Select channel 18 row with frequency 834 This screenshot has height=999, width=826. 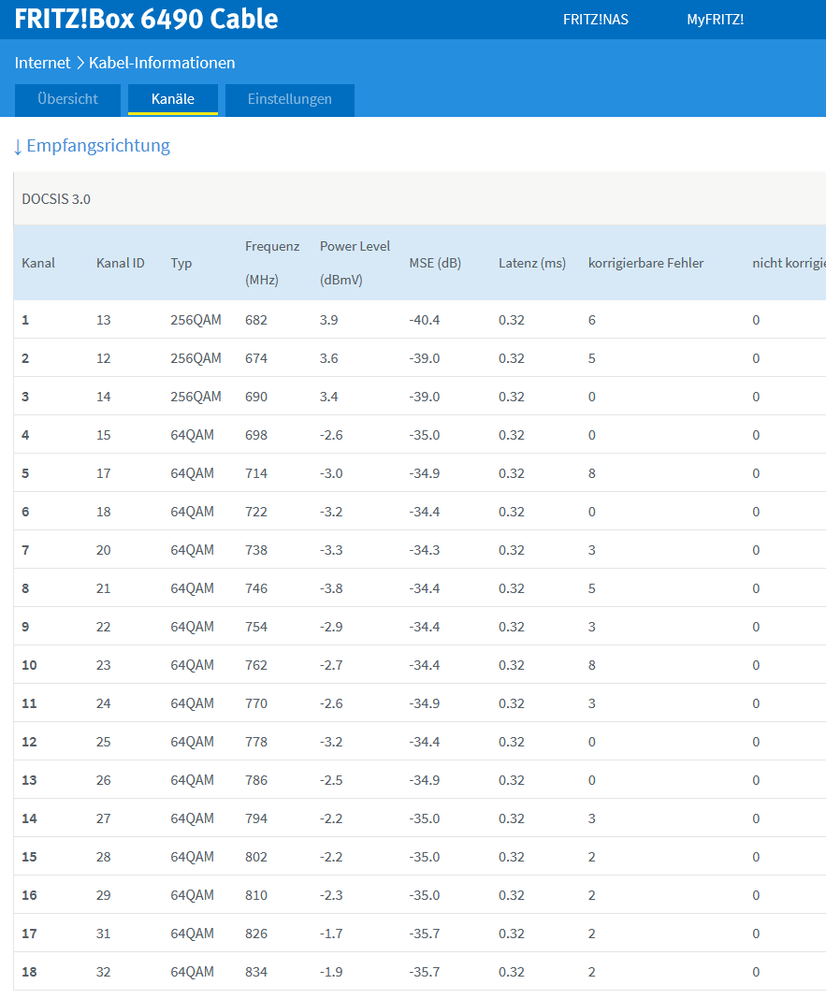pyautogui.click(x=256, y=972)
